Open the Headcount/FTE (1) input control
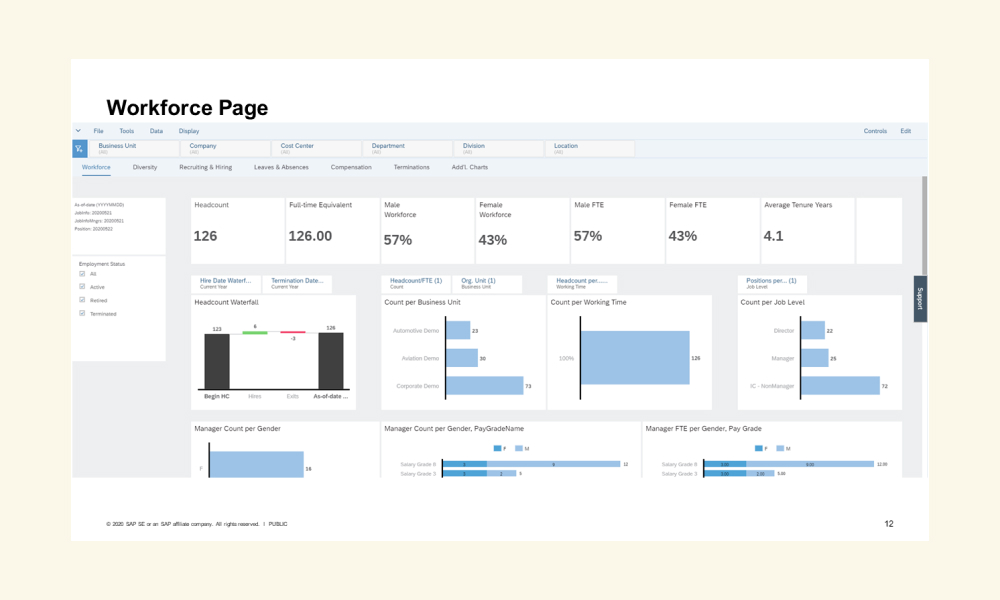 (416, 283)
